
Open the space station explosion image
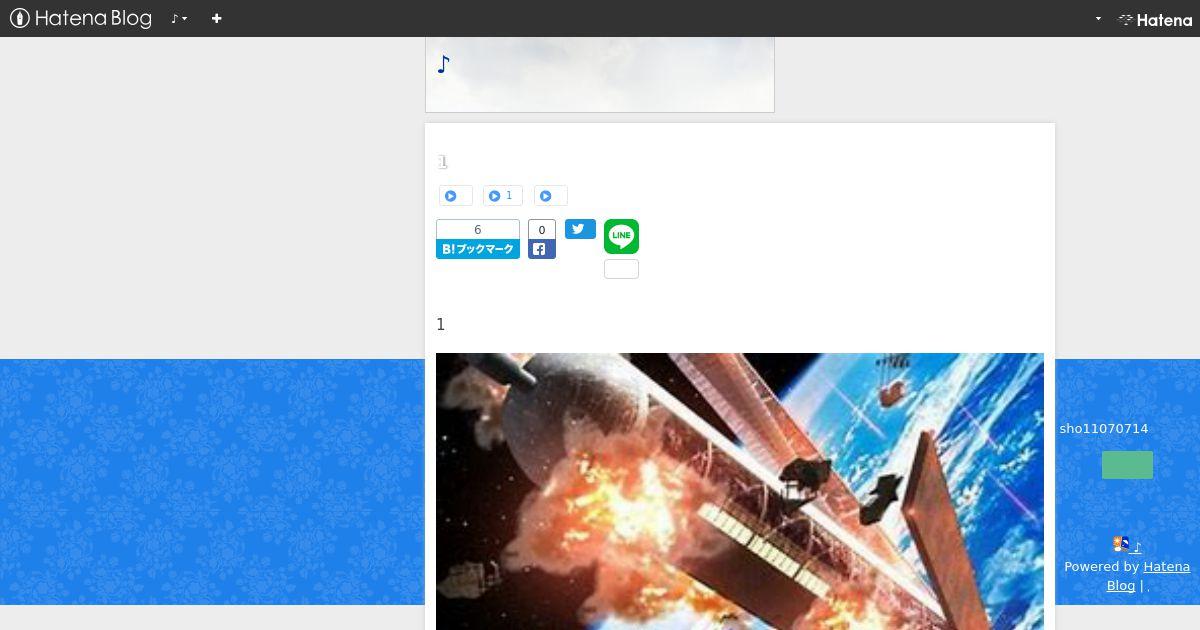pos(740,491)
